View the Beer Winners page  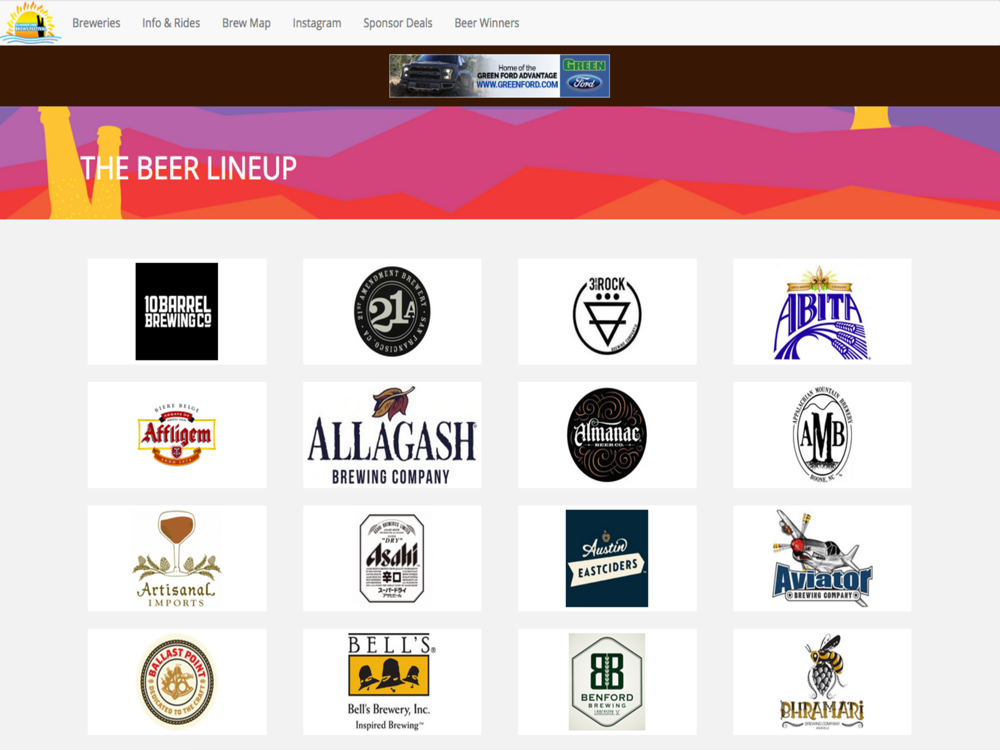[x=487, y=23]
